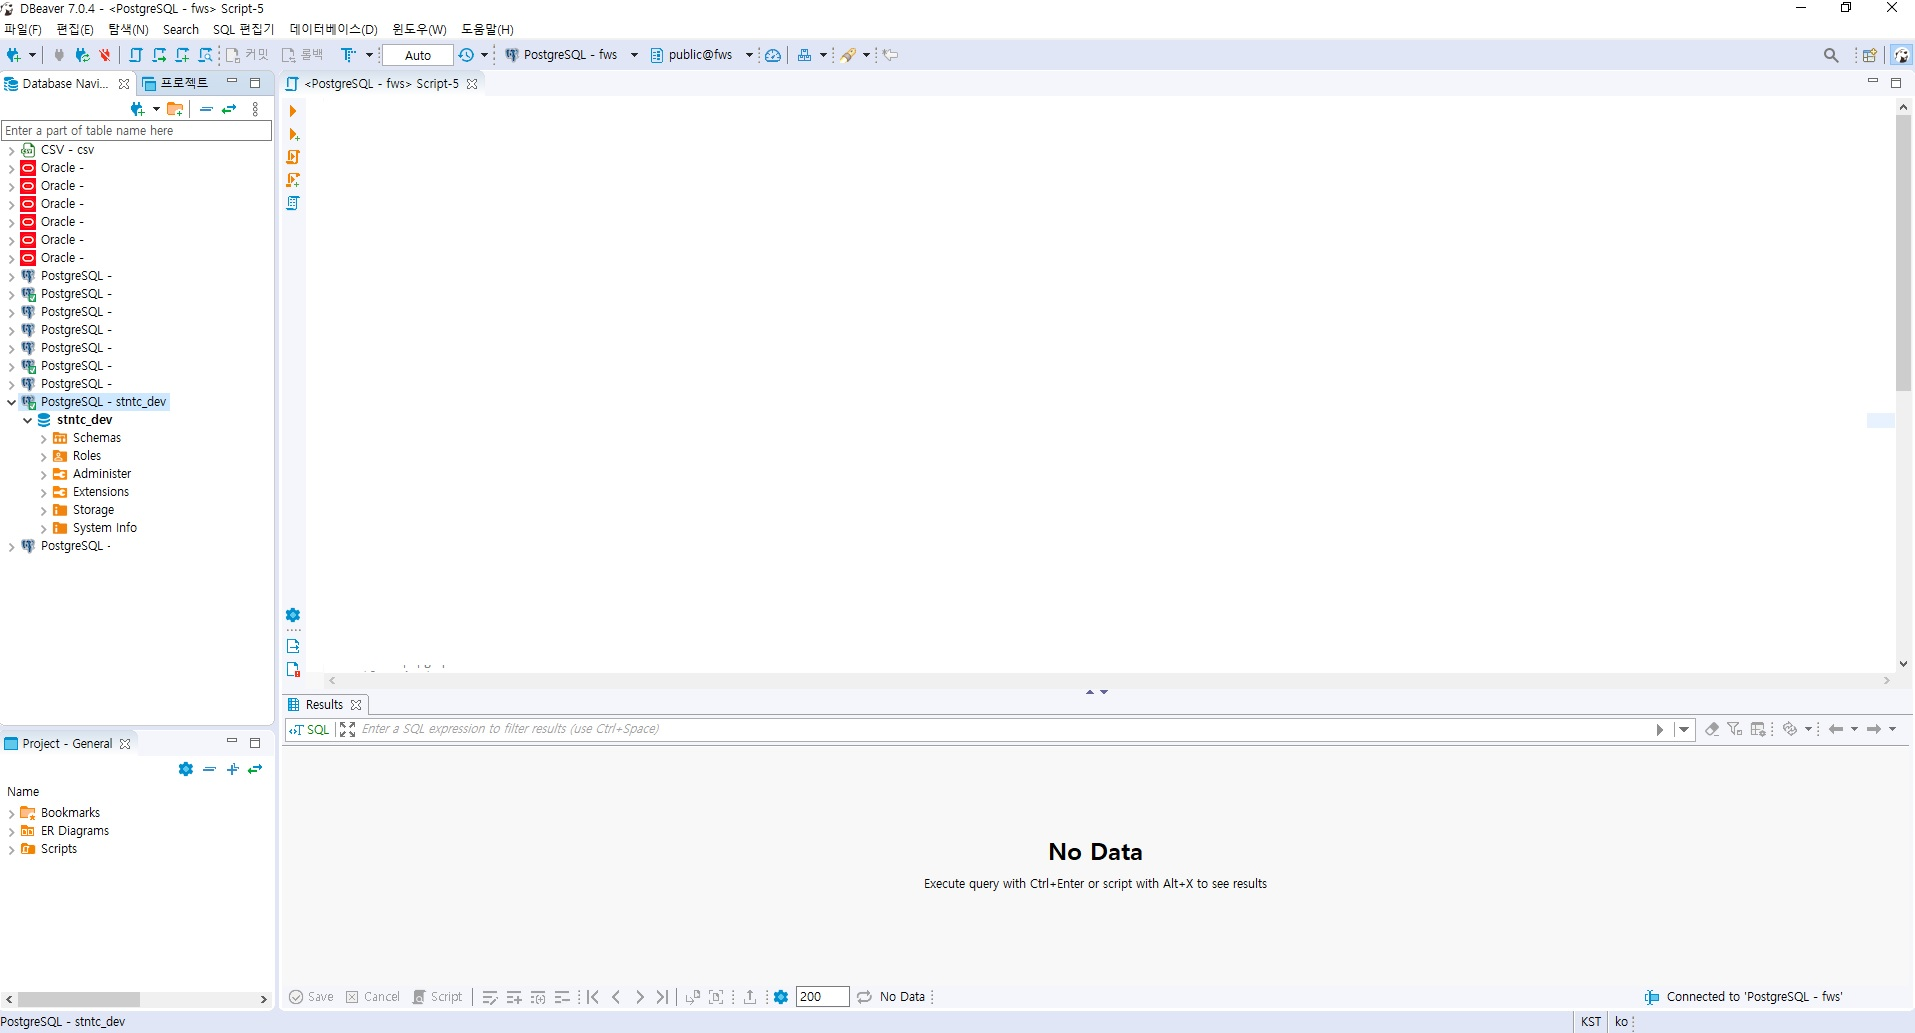Open the SQL 편집기 menu
The image size is (1915, 1033).
pos(243,29)
